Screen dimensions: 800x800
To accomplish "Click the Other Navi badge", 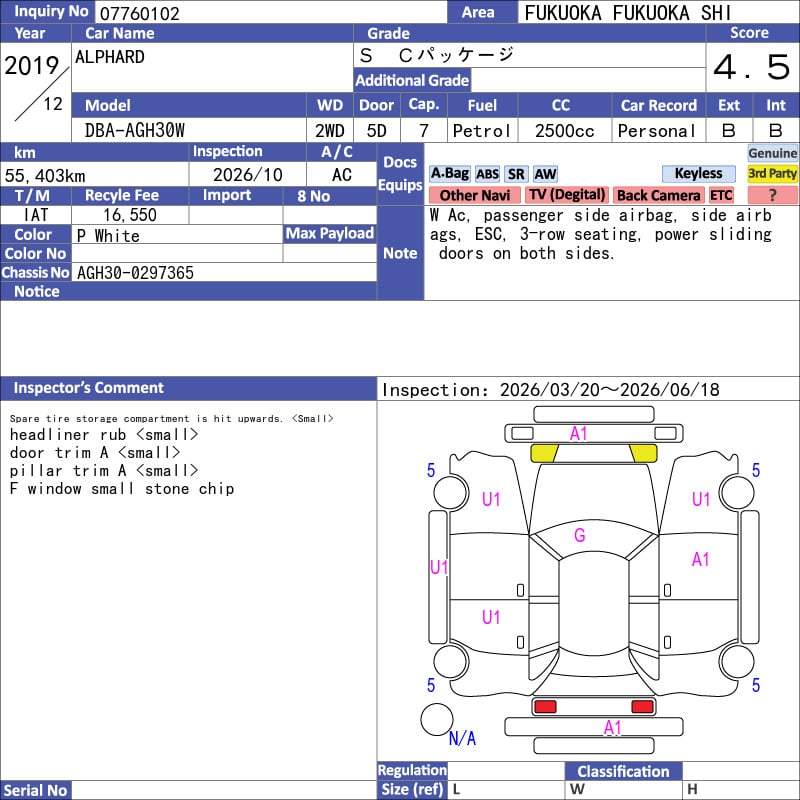I will click(474, 196).
